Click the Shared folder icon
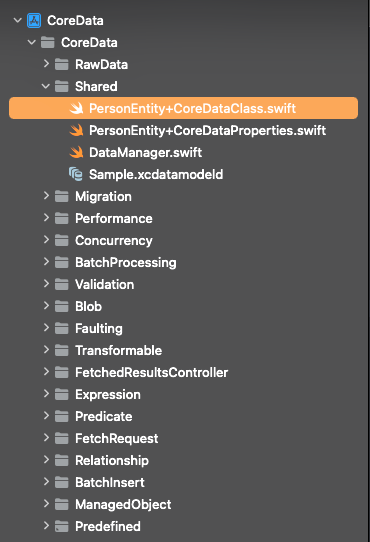 point(62,86)
